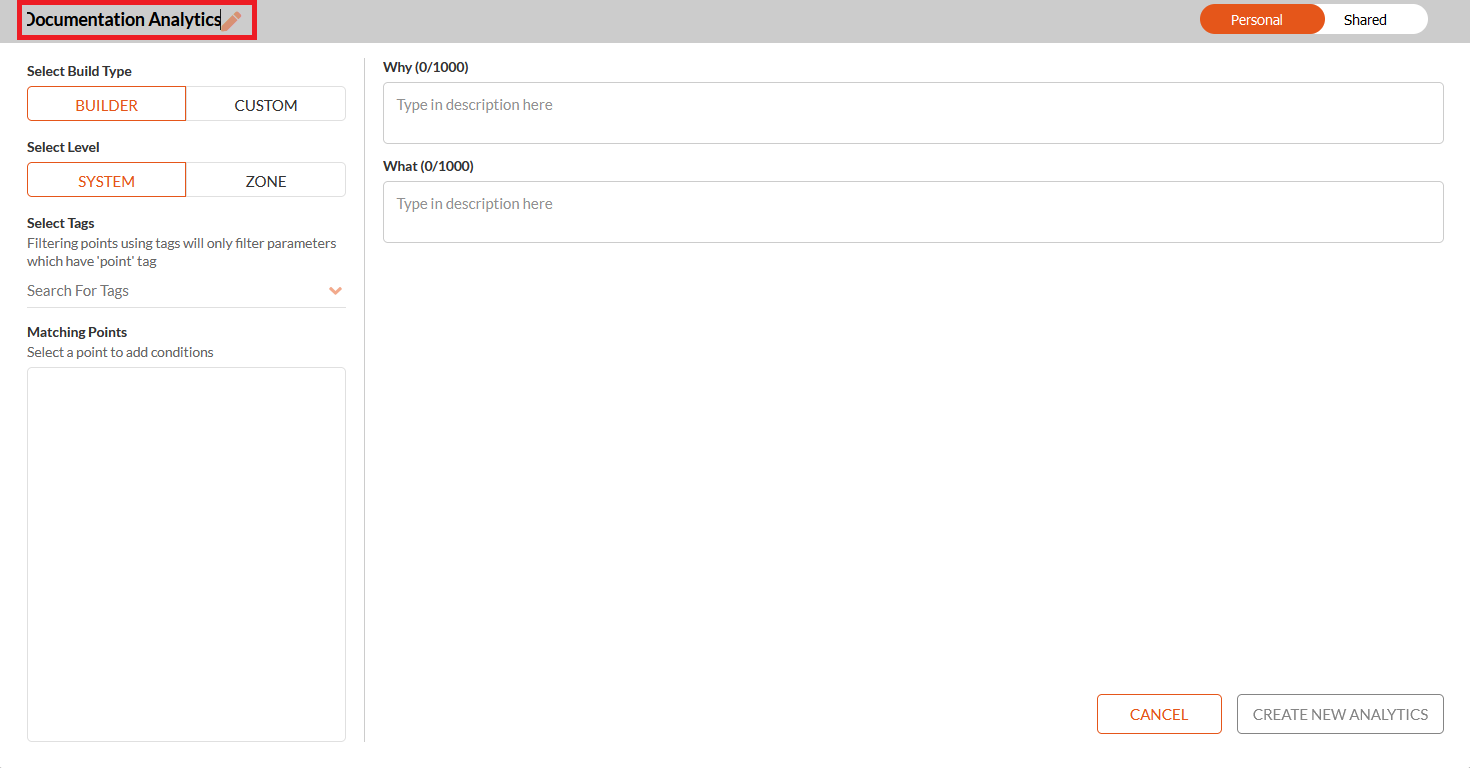Viewport: 1470px width, 768px height.
Task: Select the CUSTOM build type
Action: [266, 104]
